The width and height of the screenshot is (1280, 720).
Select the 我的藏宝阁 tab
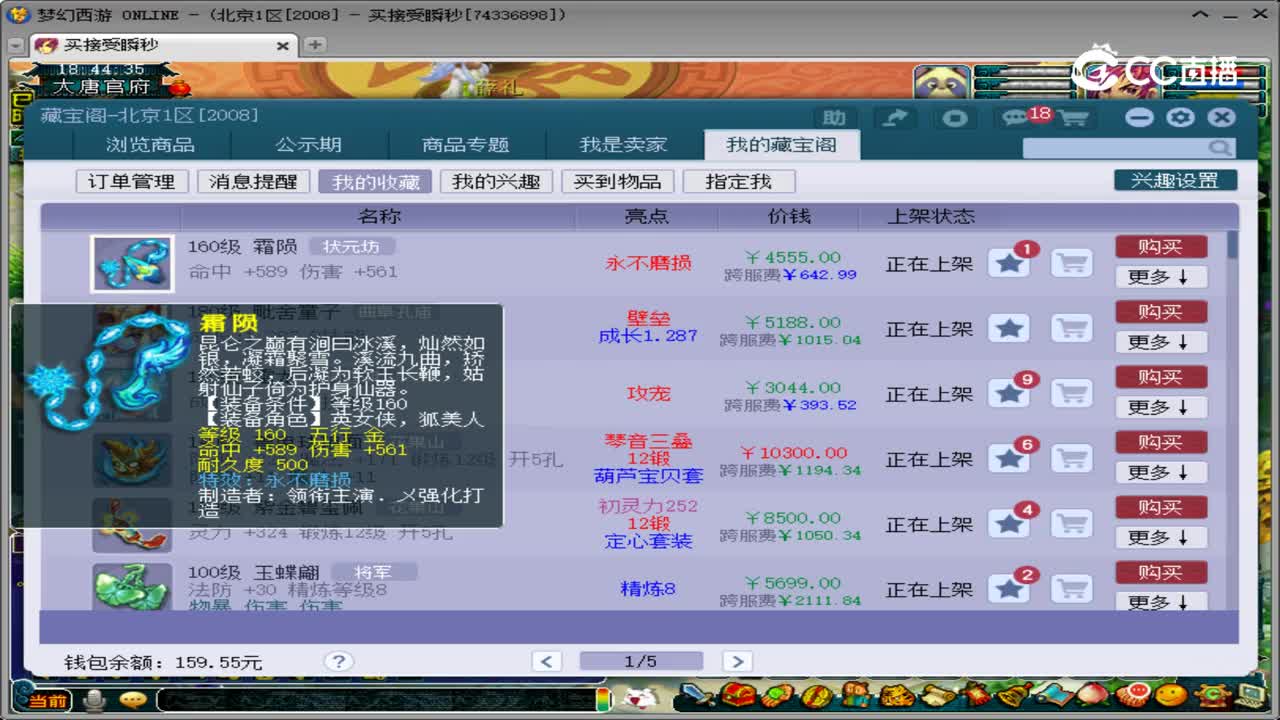coord(781,145)
